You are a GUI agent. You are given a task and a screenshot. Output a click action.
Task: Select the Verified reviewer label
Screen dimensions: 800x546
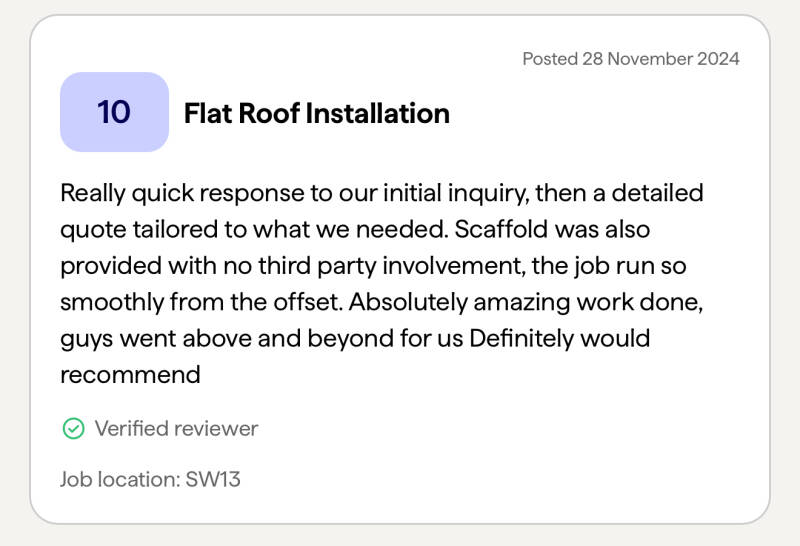pos(176,429)
